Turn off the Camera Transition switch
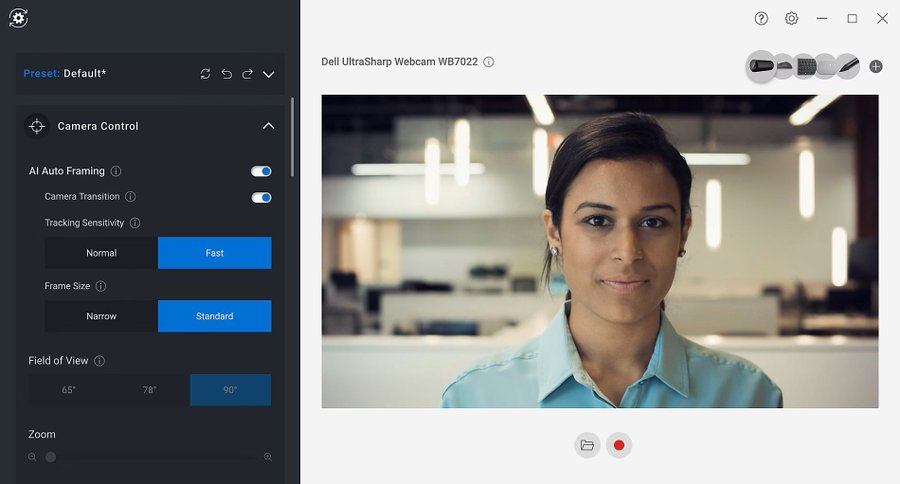This screenshot has height=484, width=900. [261, 197]
